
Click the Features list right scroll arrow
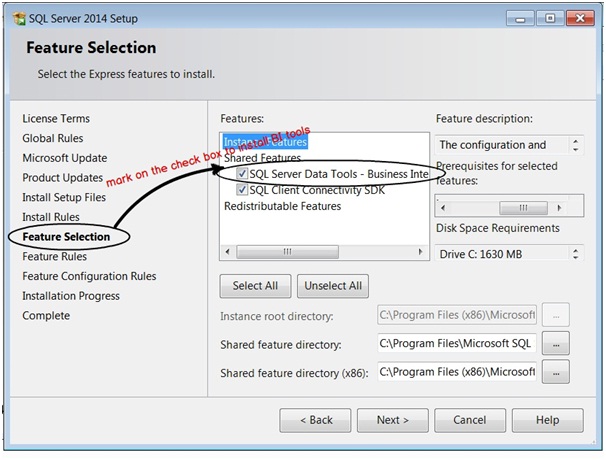click(420, 252)
